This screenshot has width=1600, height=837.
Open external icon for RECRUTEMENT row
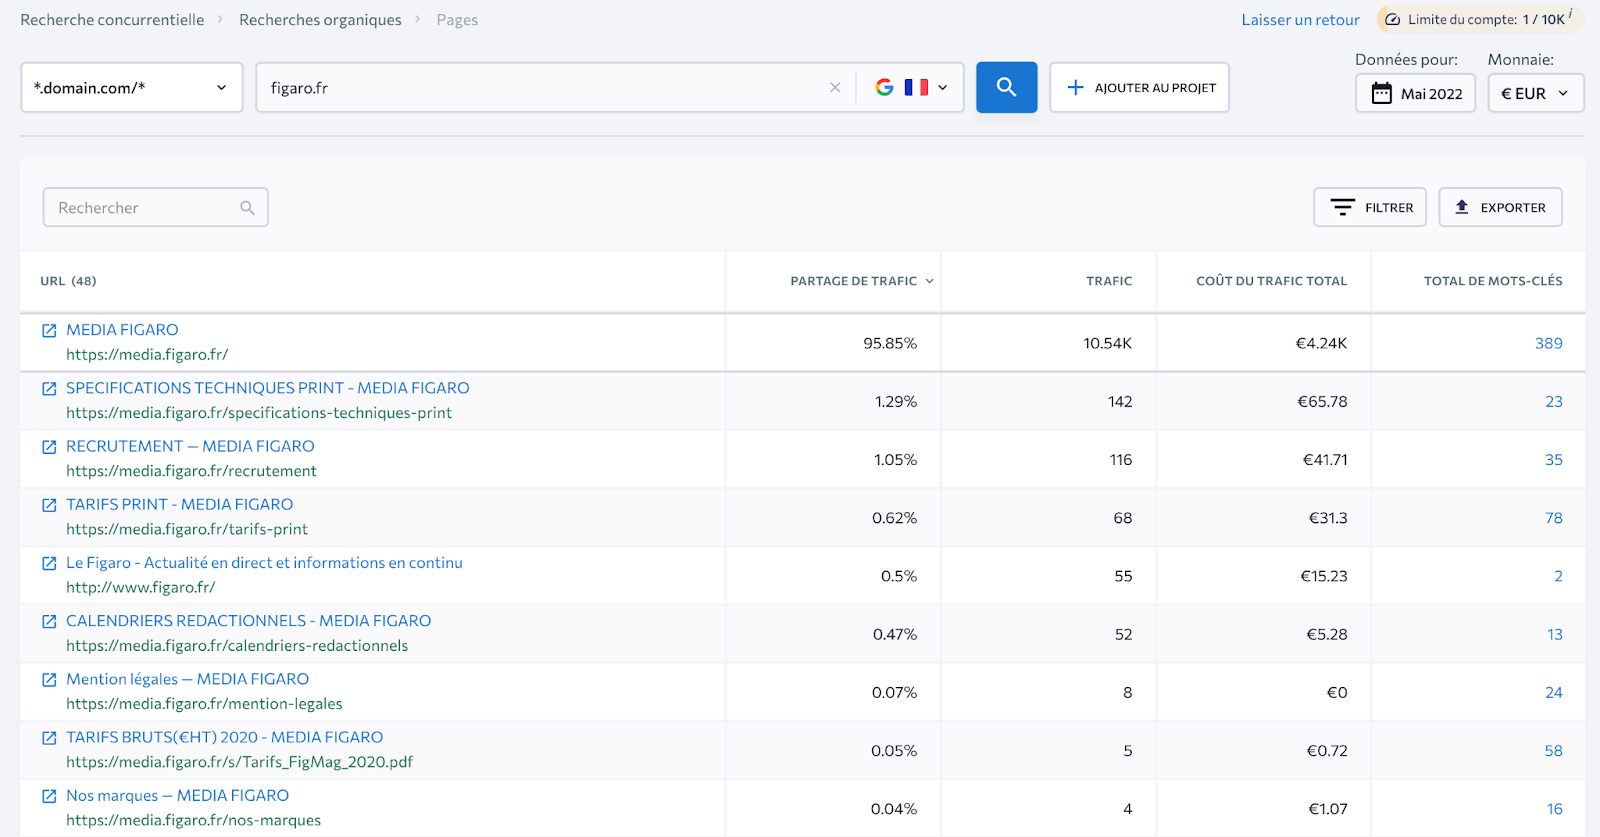coord(49,447)
